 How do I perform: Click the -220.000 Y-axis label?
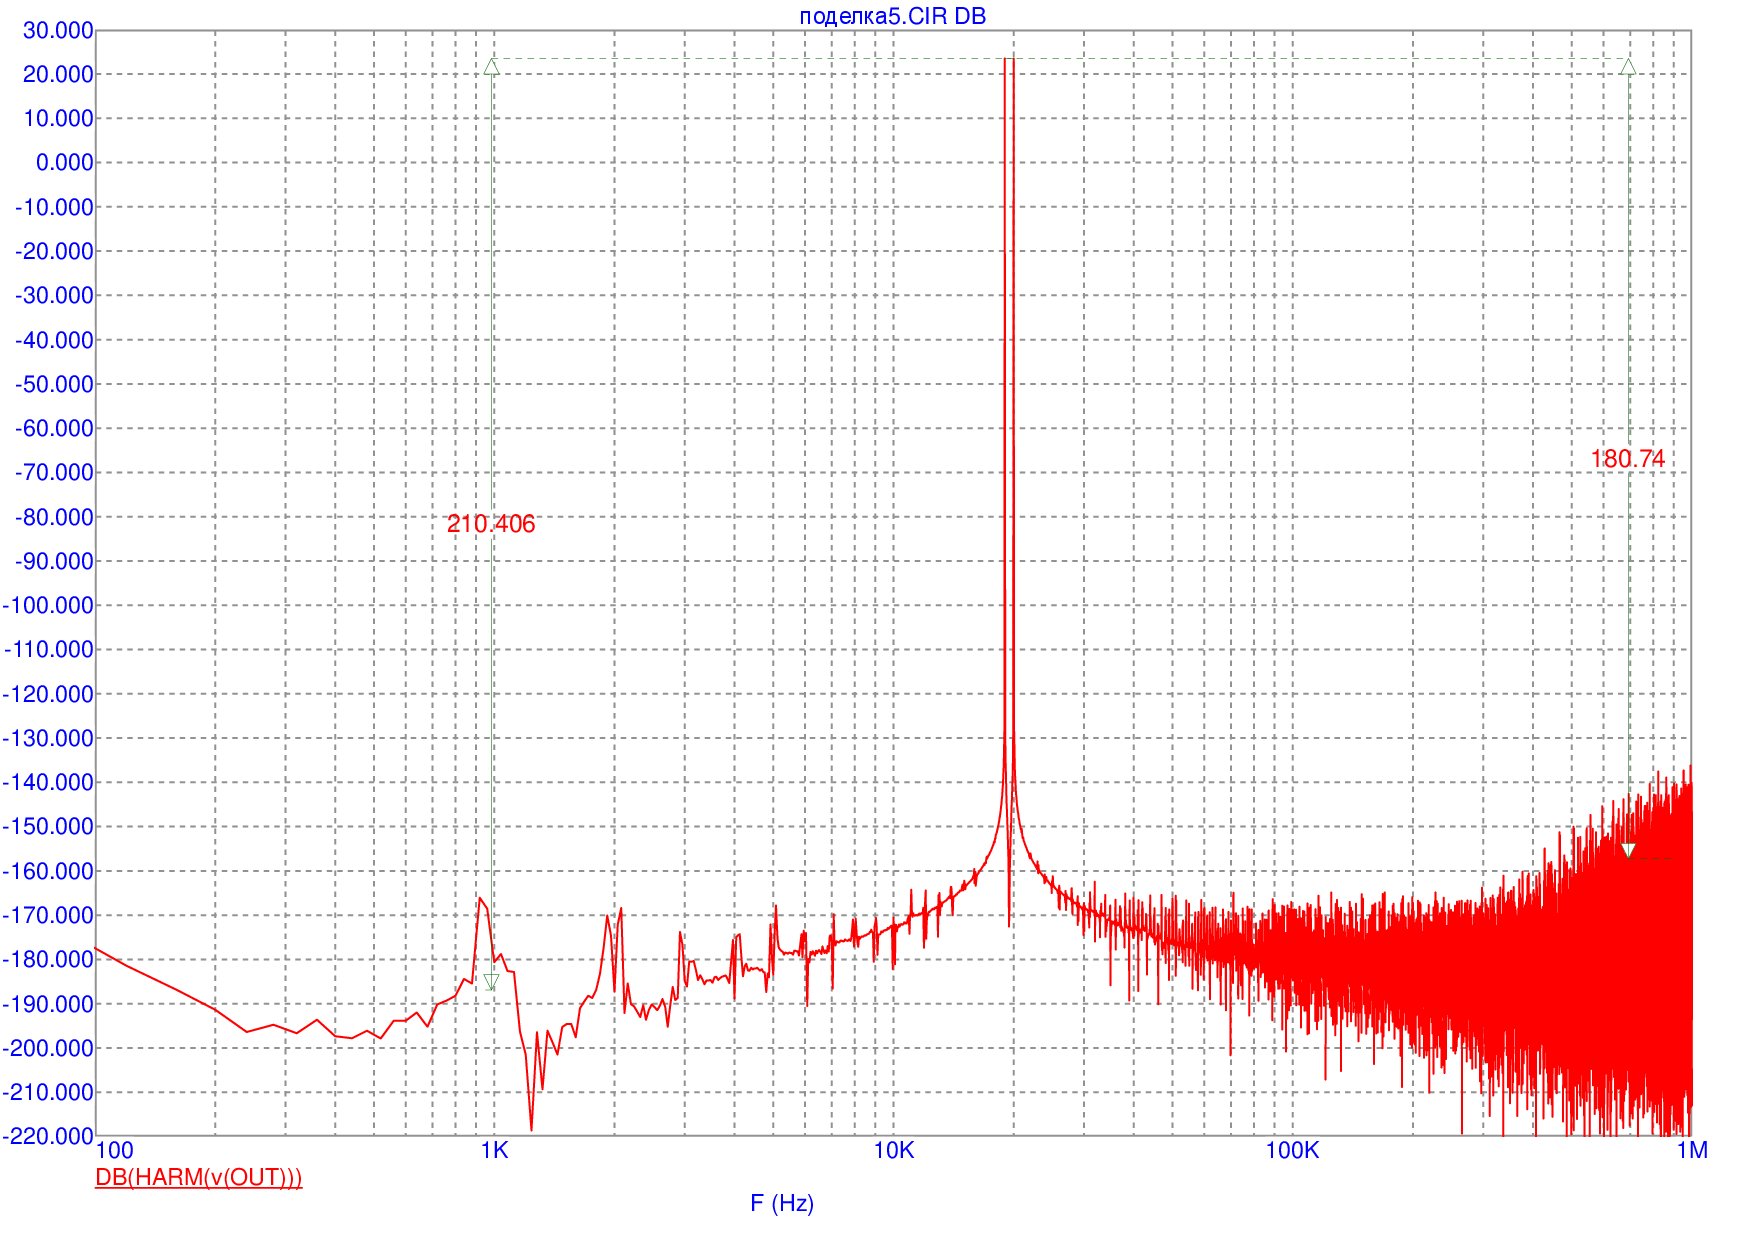49,1136
